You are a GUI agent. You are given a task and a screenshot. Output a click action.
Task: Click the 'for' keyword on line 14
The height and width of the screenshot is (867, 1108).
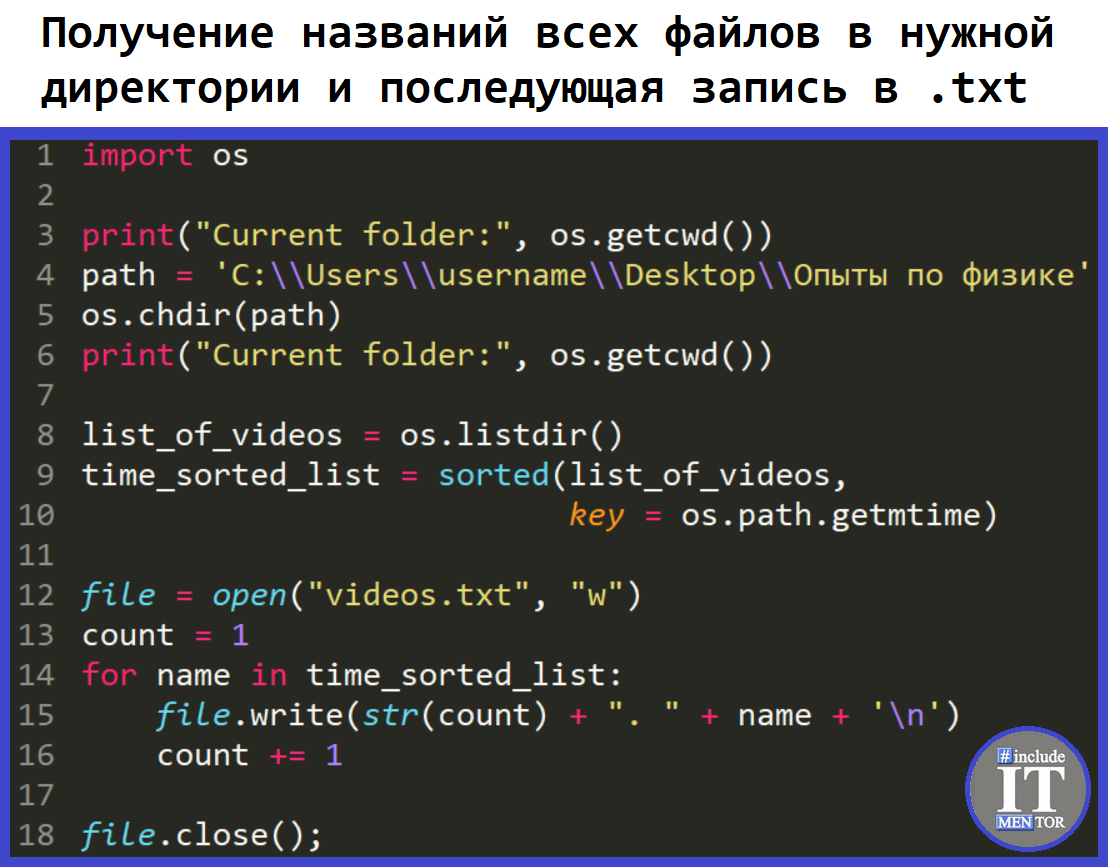point(110,675)
